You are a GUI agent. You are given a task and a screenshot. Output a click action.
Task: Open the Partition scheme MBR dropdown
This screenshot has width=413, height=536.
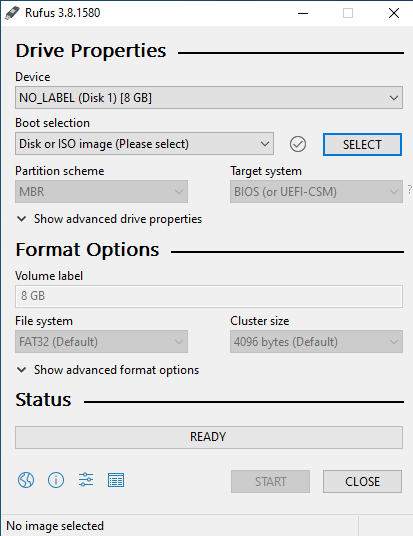[101, 191]
